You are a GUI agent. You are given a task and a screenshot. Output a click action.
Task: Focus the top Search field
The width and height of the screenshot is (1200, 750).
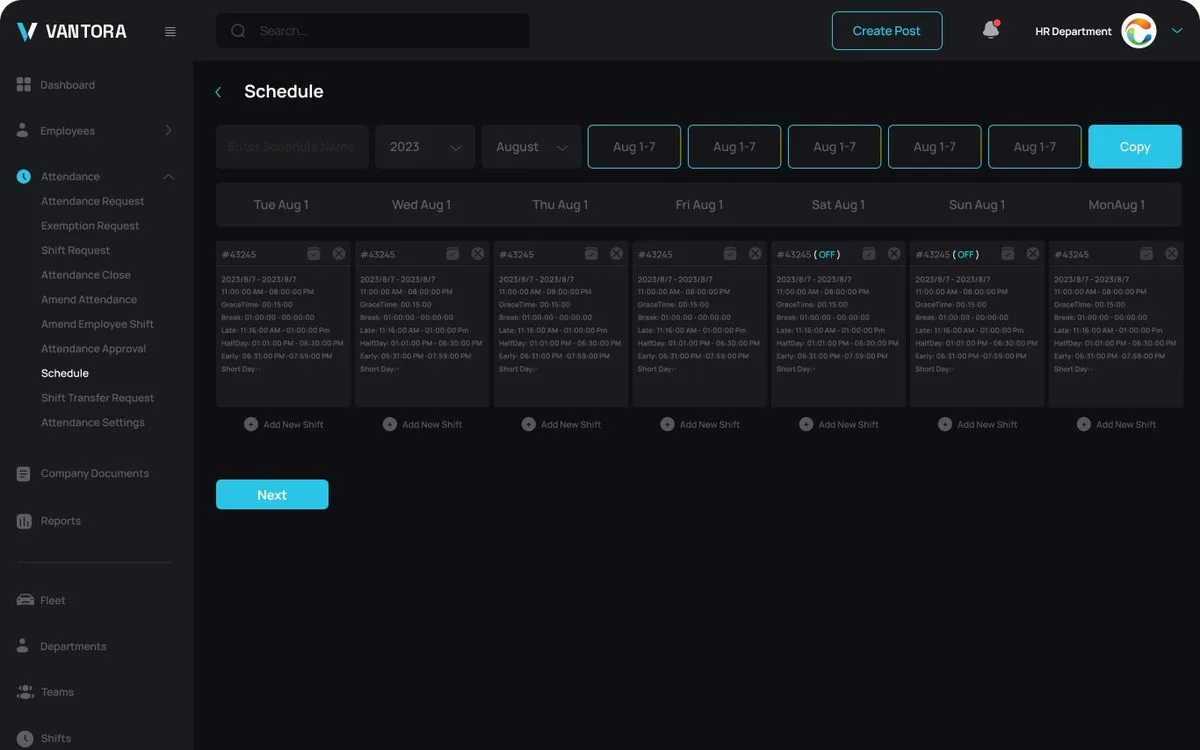[373, 31]
